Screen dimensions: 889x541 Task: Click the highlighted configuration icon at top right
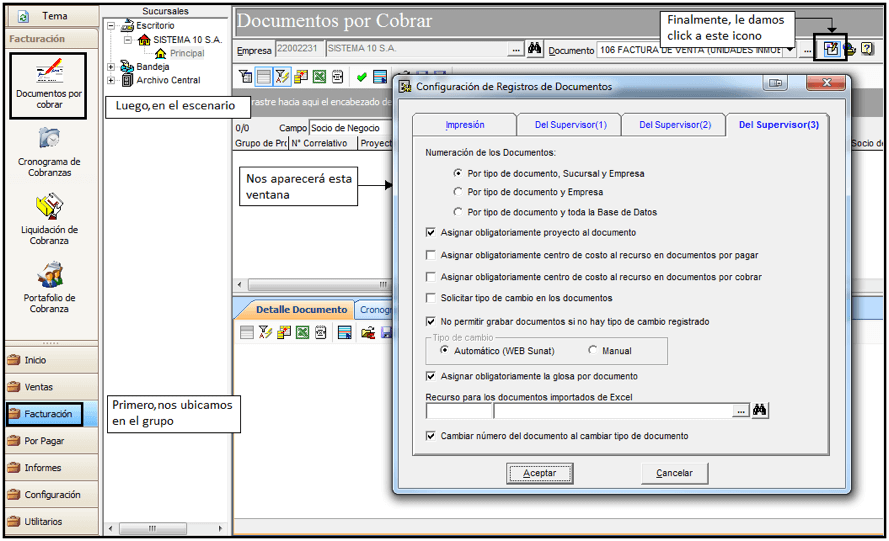click(x=831, y=49)
